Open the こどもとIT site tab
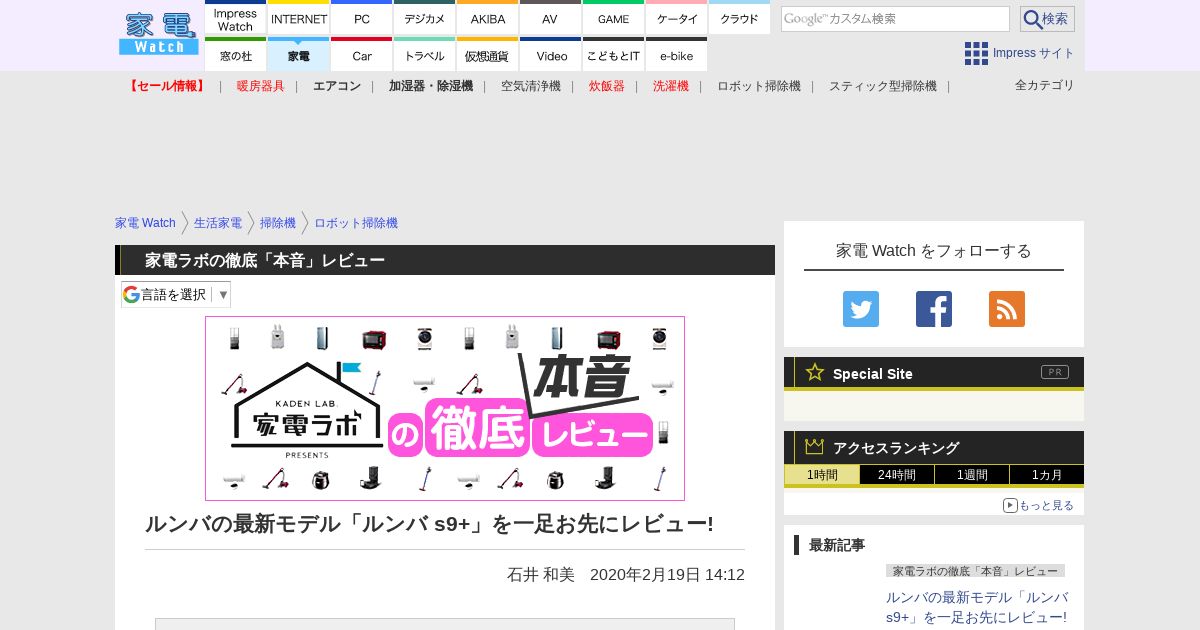Screen dimensions: 1200x630 (613, 56)
